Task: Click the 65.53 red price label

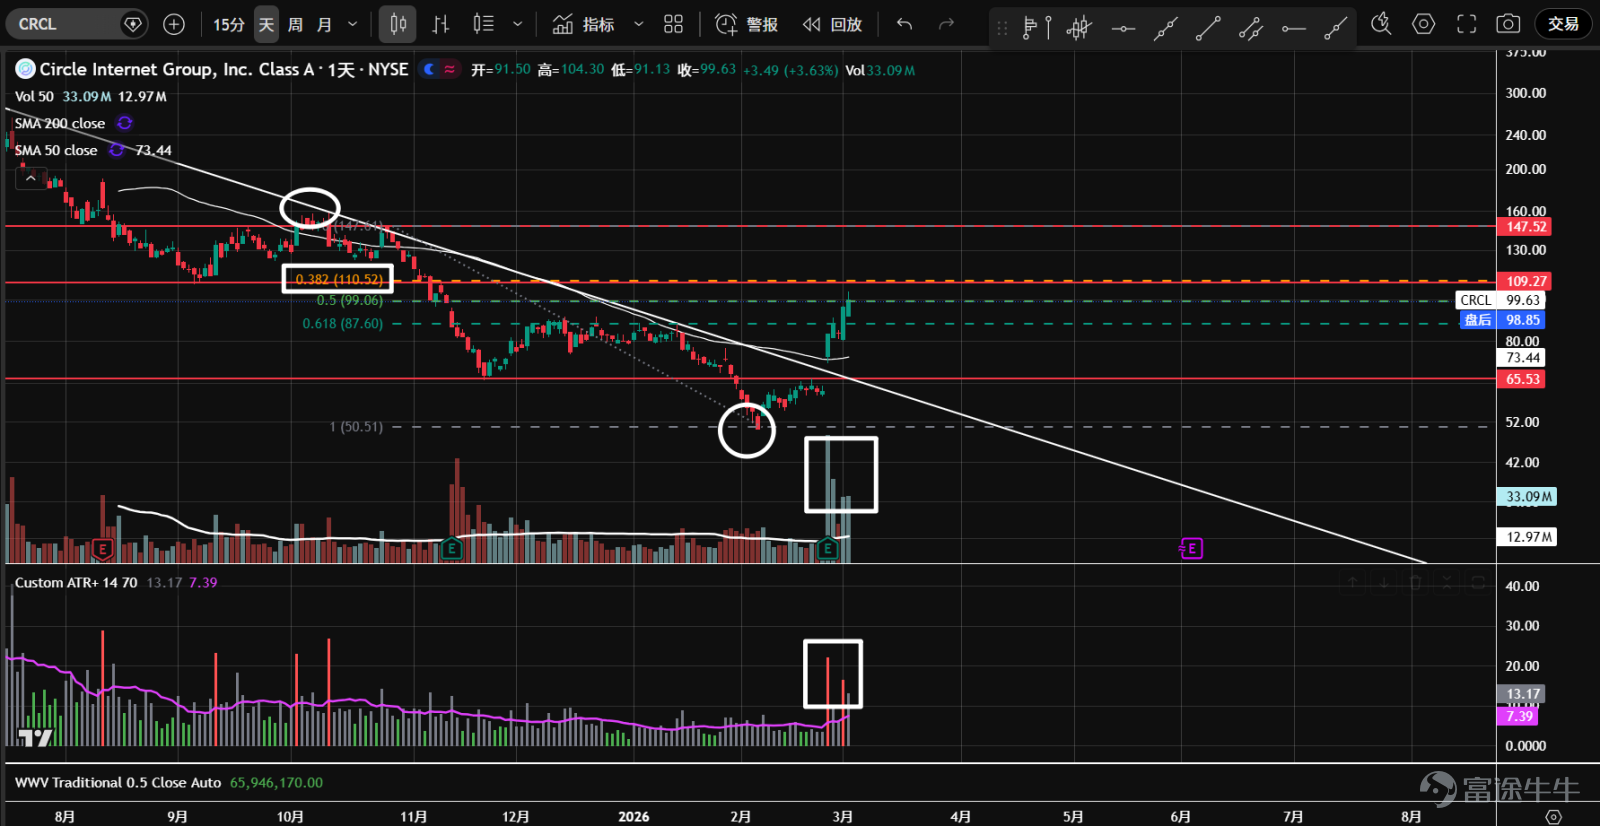Action: tap(1522, 379)
